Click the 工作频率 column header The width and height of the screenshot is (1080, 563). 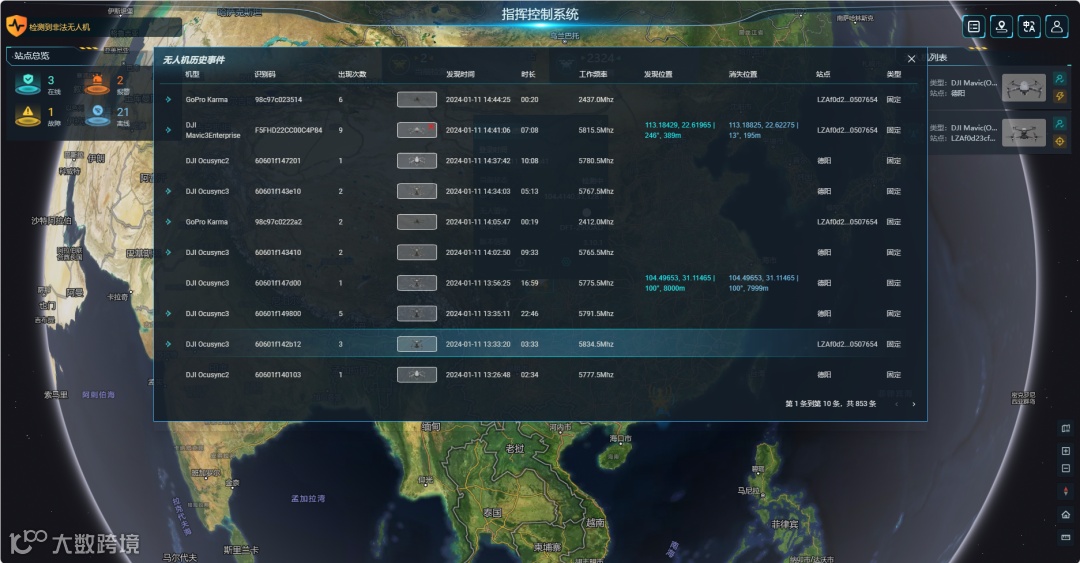593,74
